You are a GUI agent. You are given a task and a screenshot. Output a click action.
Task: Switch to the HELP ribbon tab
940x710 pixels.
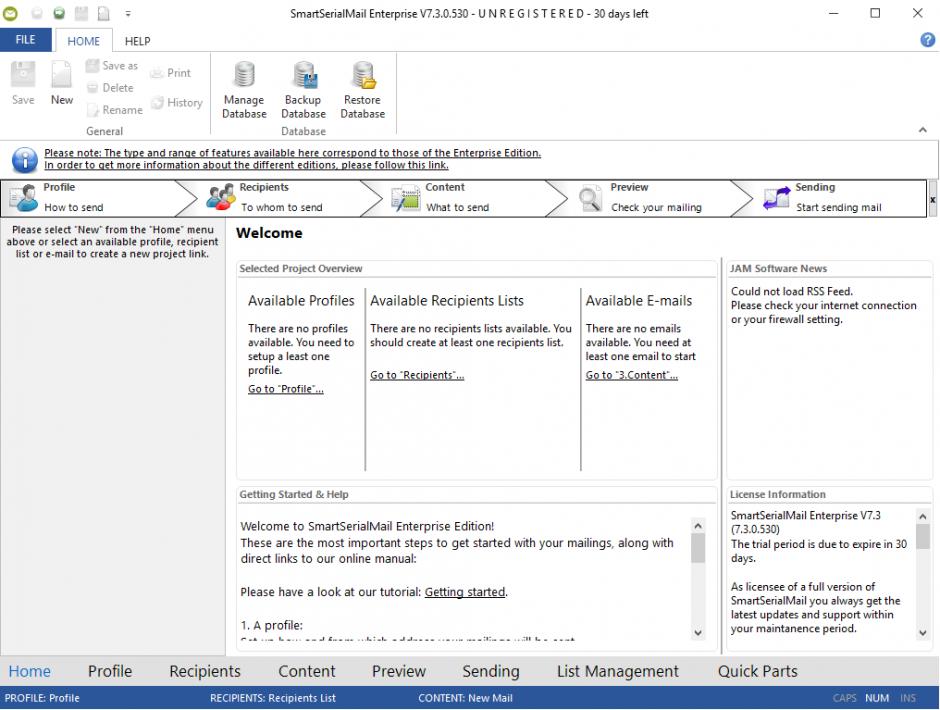pyautogui.click(x=137, y=41)
